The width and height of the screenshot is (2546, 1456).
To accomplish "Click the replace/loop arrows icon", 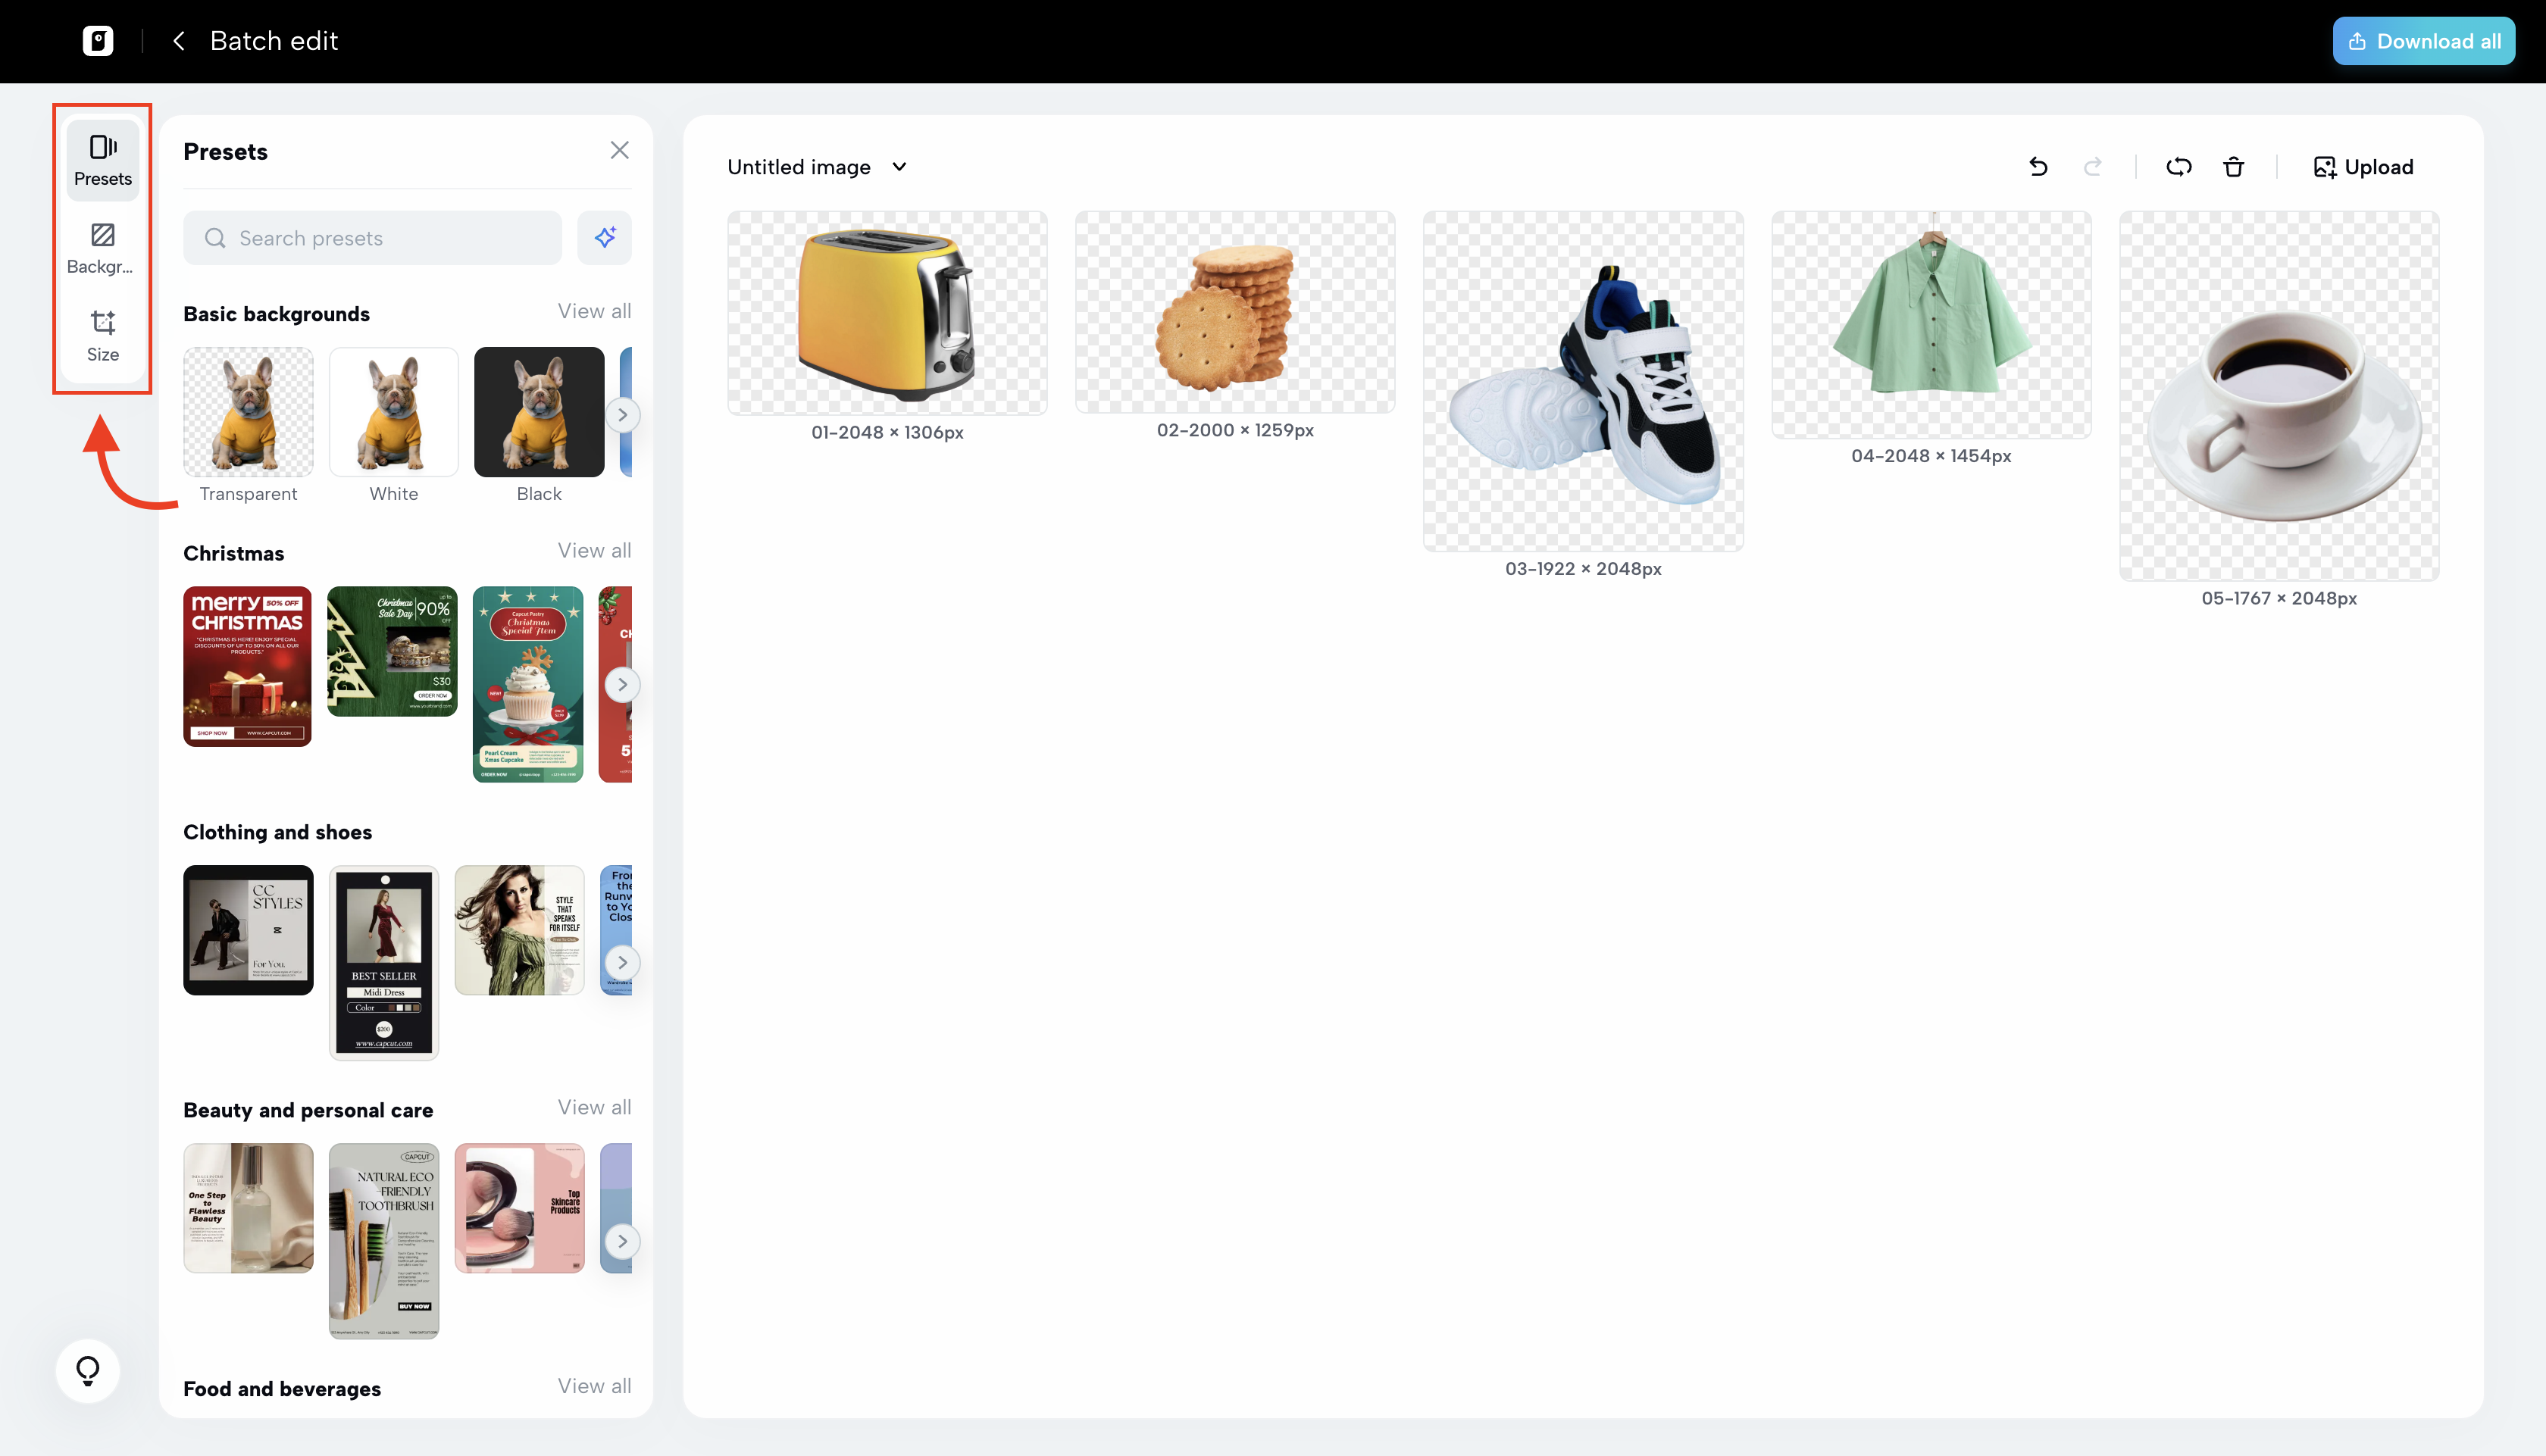I will [x=2178, y=167].
